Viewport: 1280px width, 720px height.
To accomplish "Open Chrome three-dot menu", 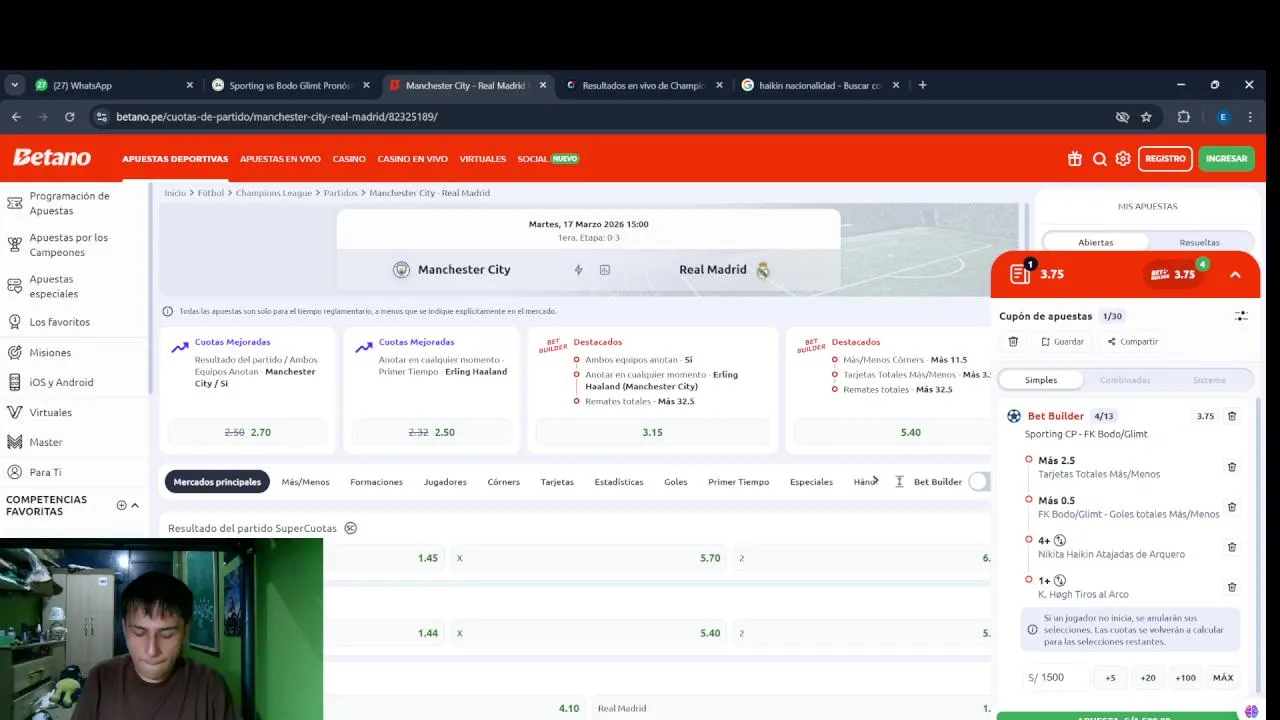I will 1250,117.
